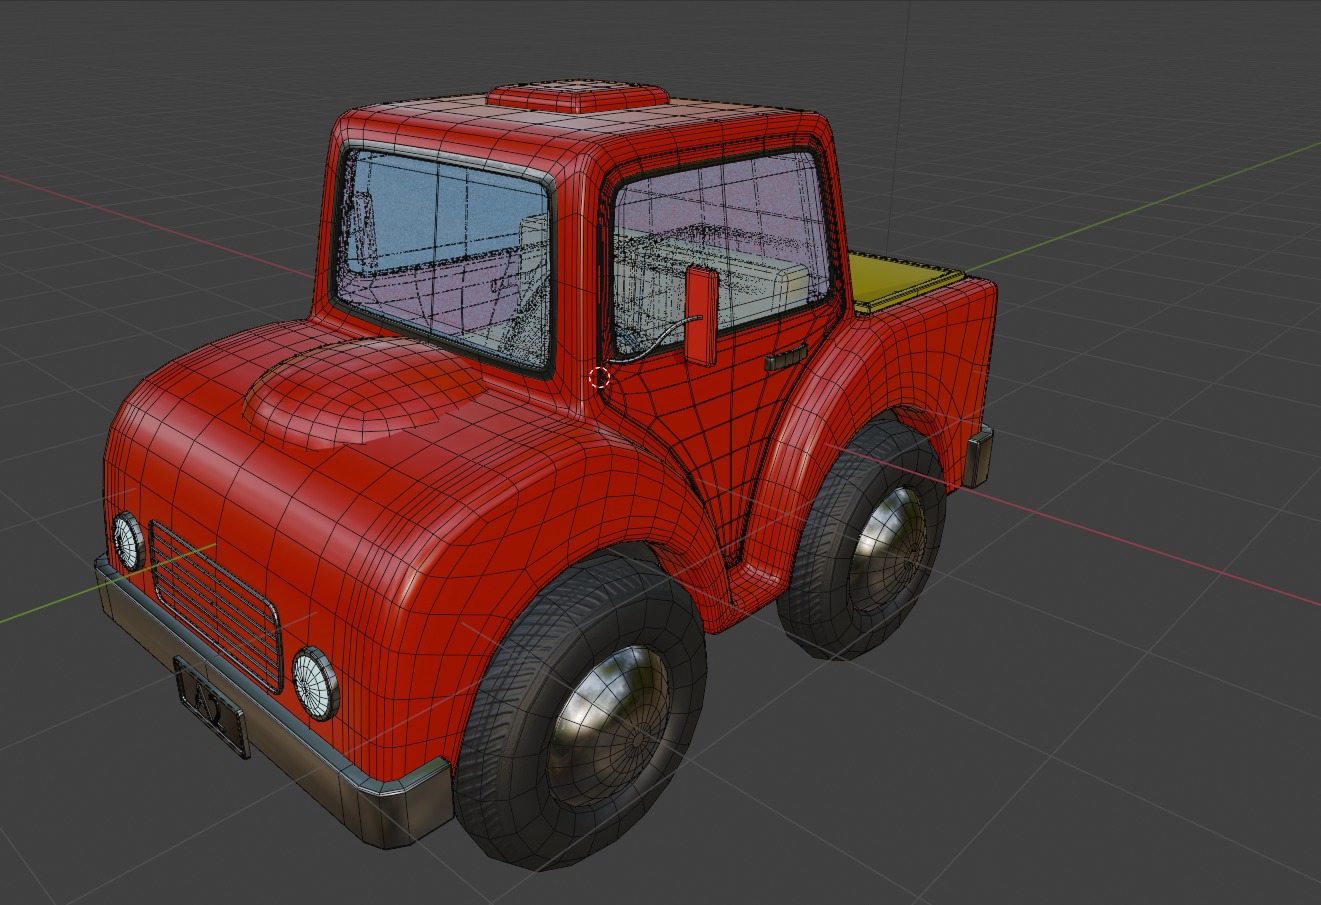Select the 3D cursor near the door
1321x905 pixels.
pyautogui.click(x=599, y=378)
